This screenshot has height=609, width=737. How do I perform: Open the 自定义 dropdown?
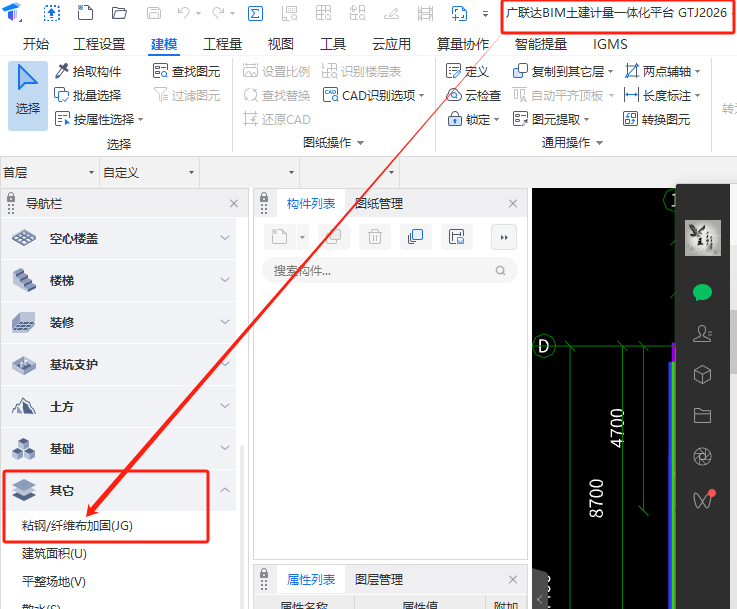coord(149,172)
